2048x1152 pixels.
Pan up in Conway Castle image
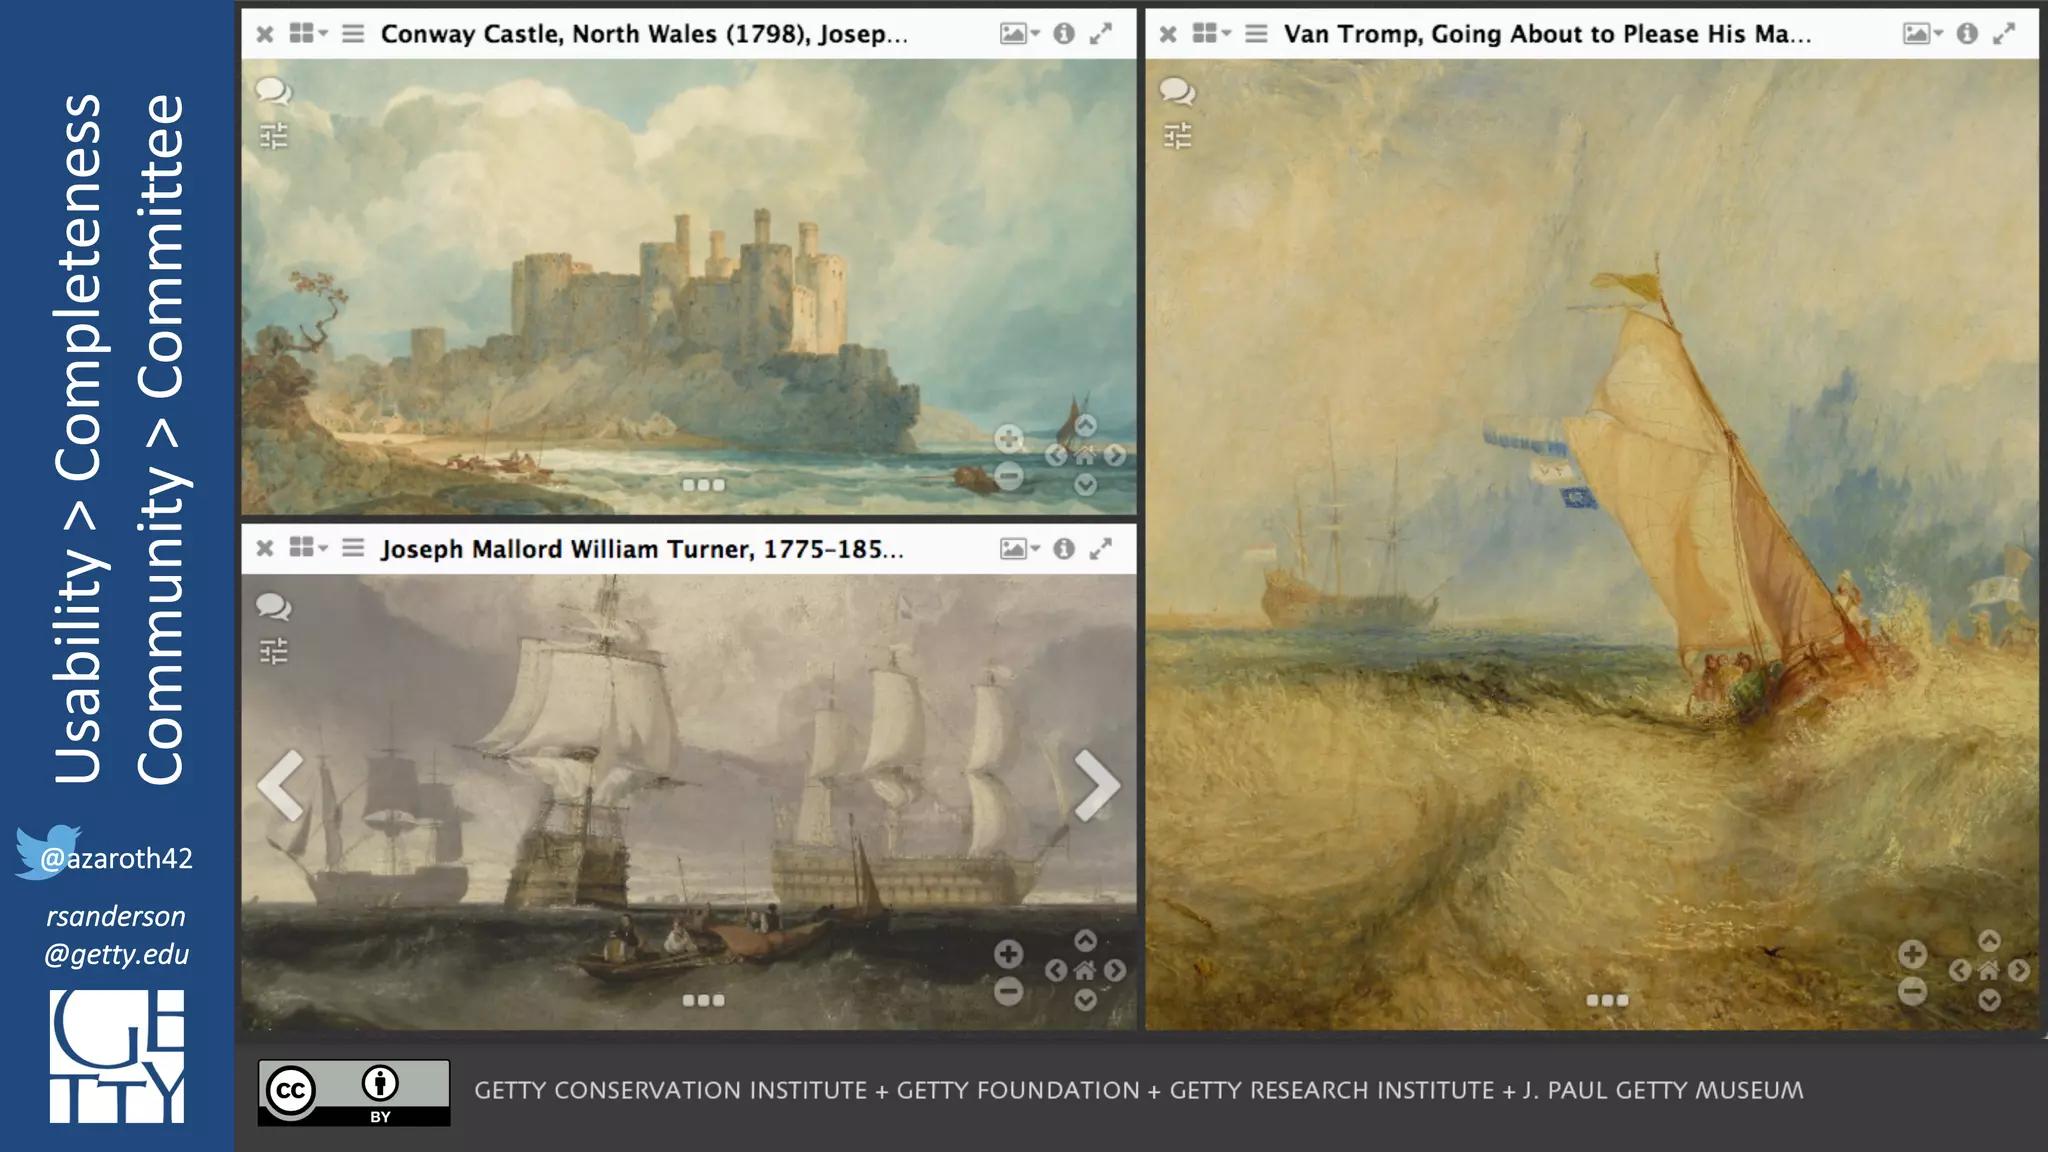point(1086,426)
